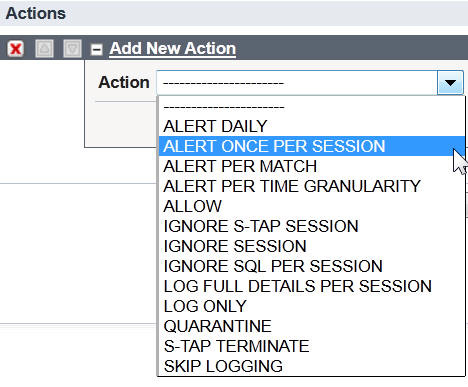Collapse the Add New Action section
Screen dimensions: 468x387
coord(97,50)
